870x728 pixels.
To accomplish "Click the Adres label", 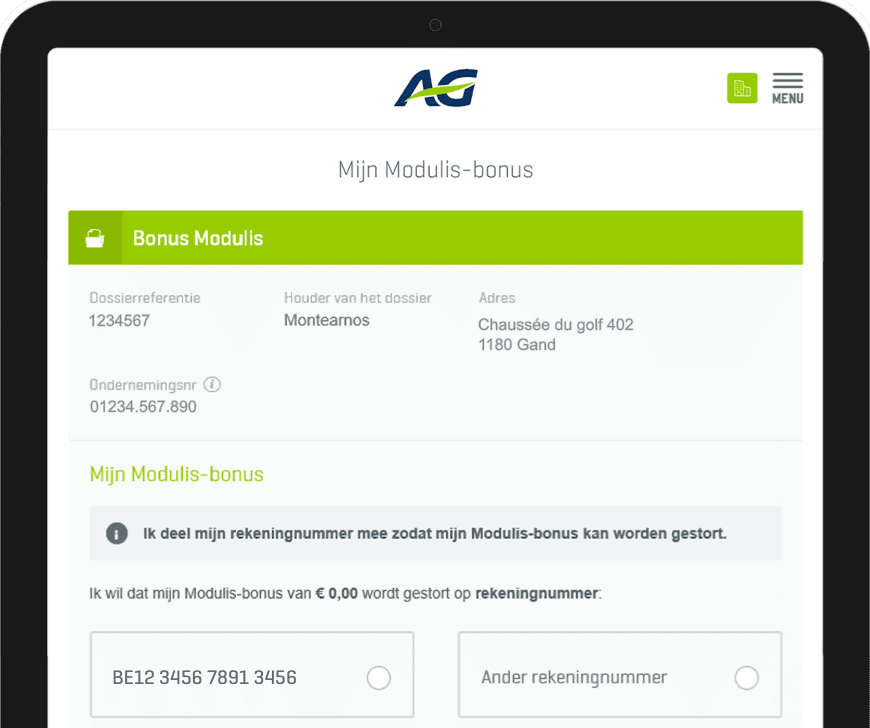I will [x=497, y=298].
